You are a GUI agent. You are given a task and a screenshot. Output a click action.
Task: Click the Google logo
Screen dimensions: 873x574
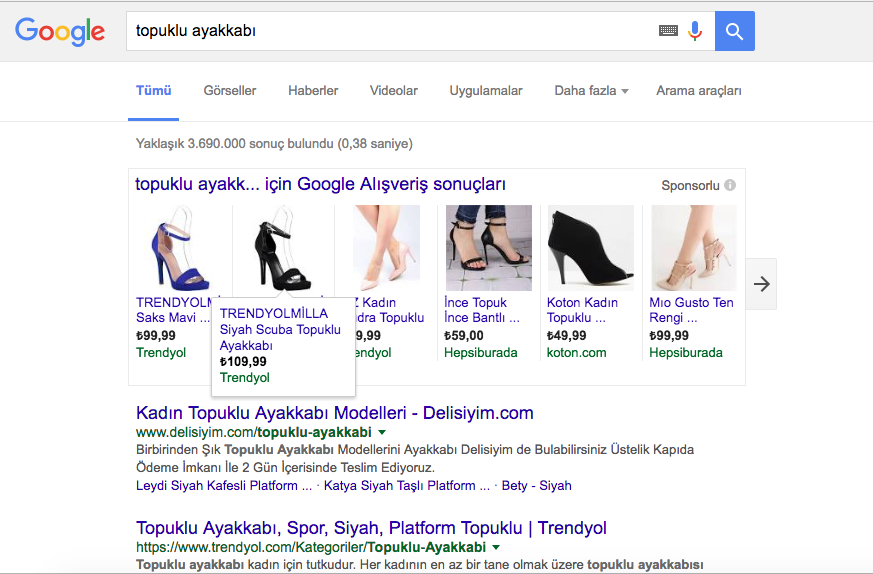pyautogui.click(x=60, y=31)
